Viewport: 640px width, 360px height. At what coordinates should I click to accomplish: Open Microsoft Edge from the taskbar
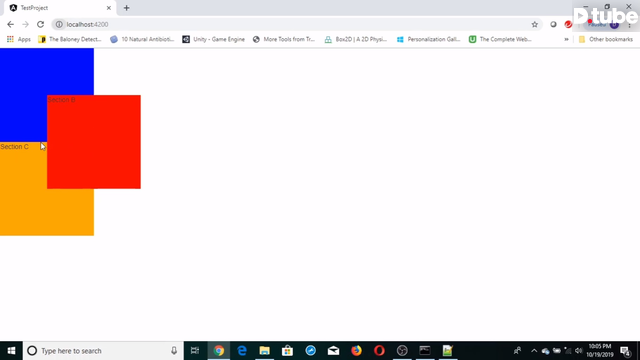242,351
